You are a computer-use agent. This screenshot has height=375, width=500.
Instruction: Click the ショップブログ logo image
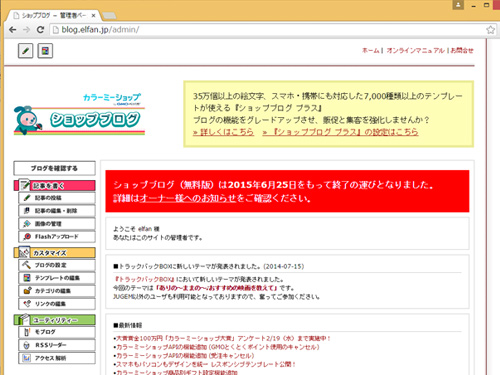point(79,115)
